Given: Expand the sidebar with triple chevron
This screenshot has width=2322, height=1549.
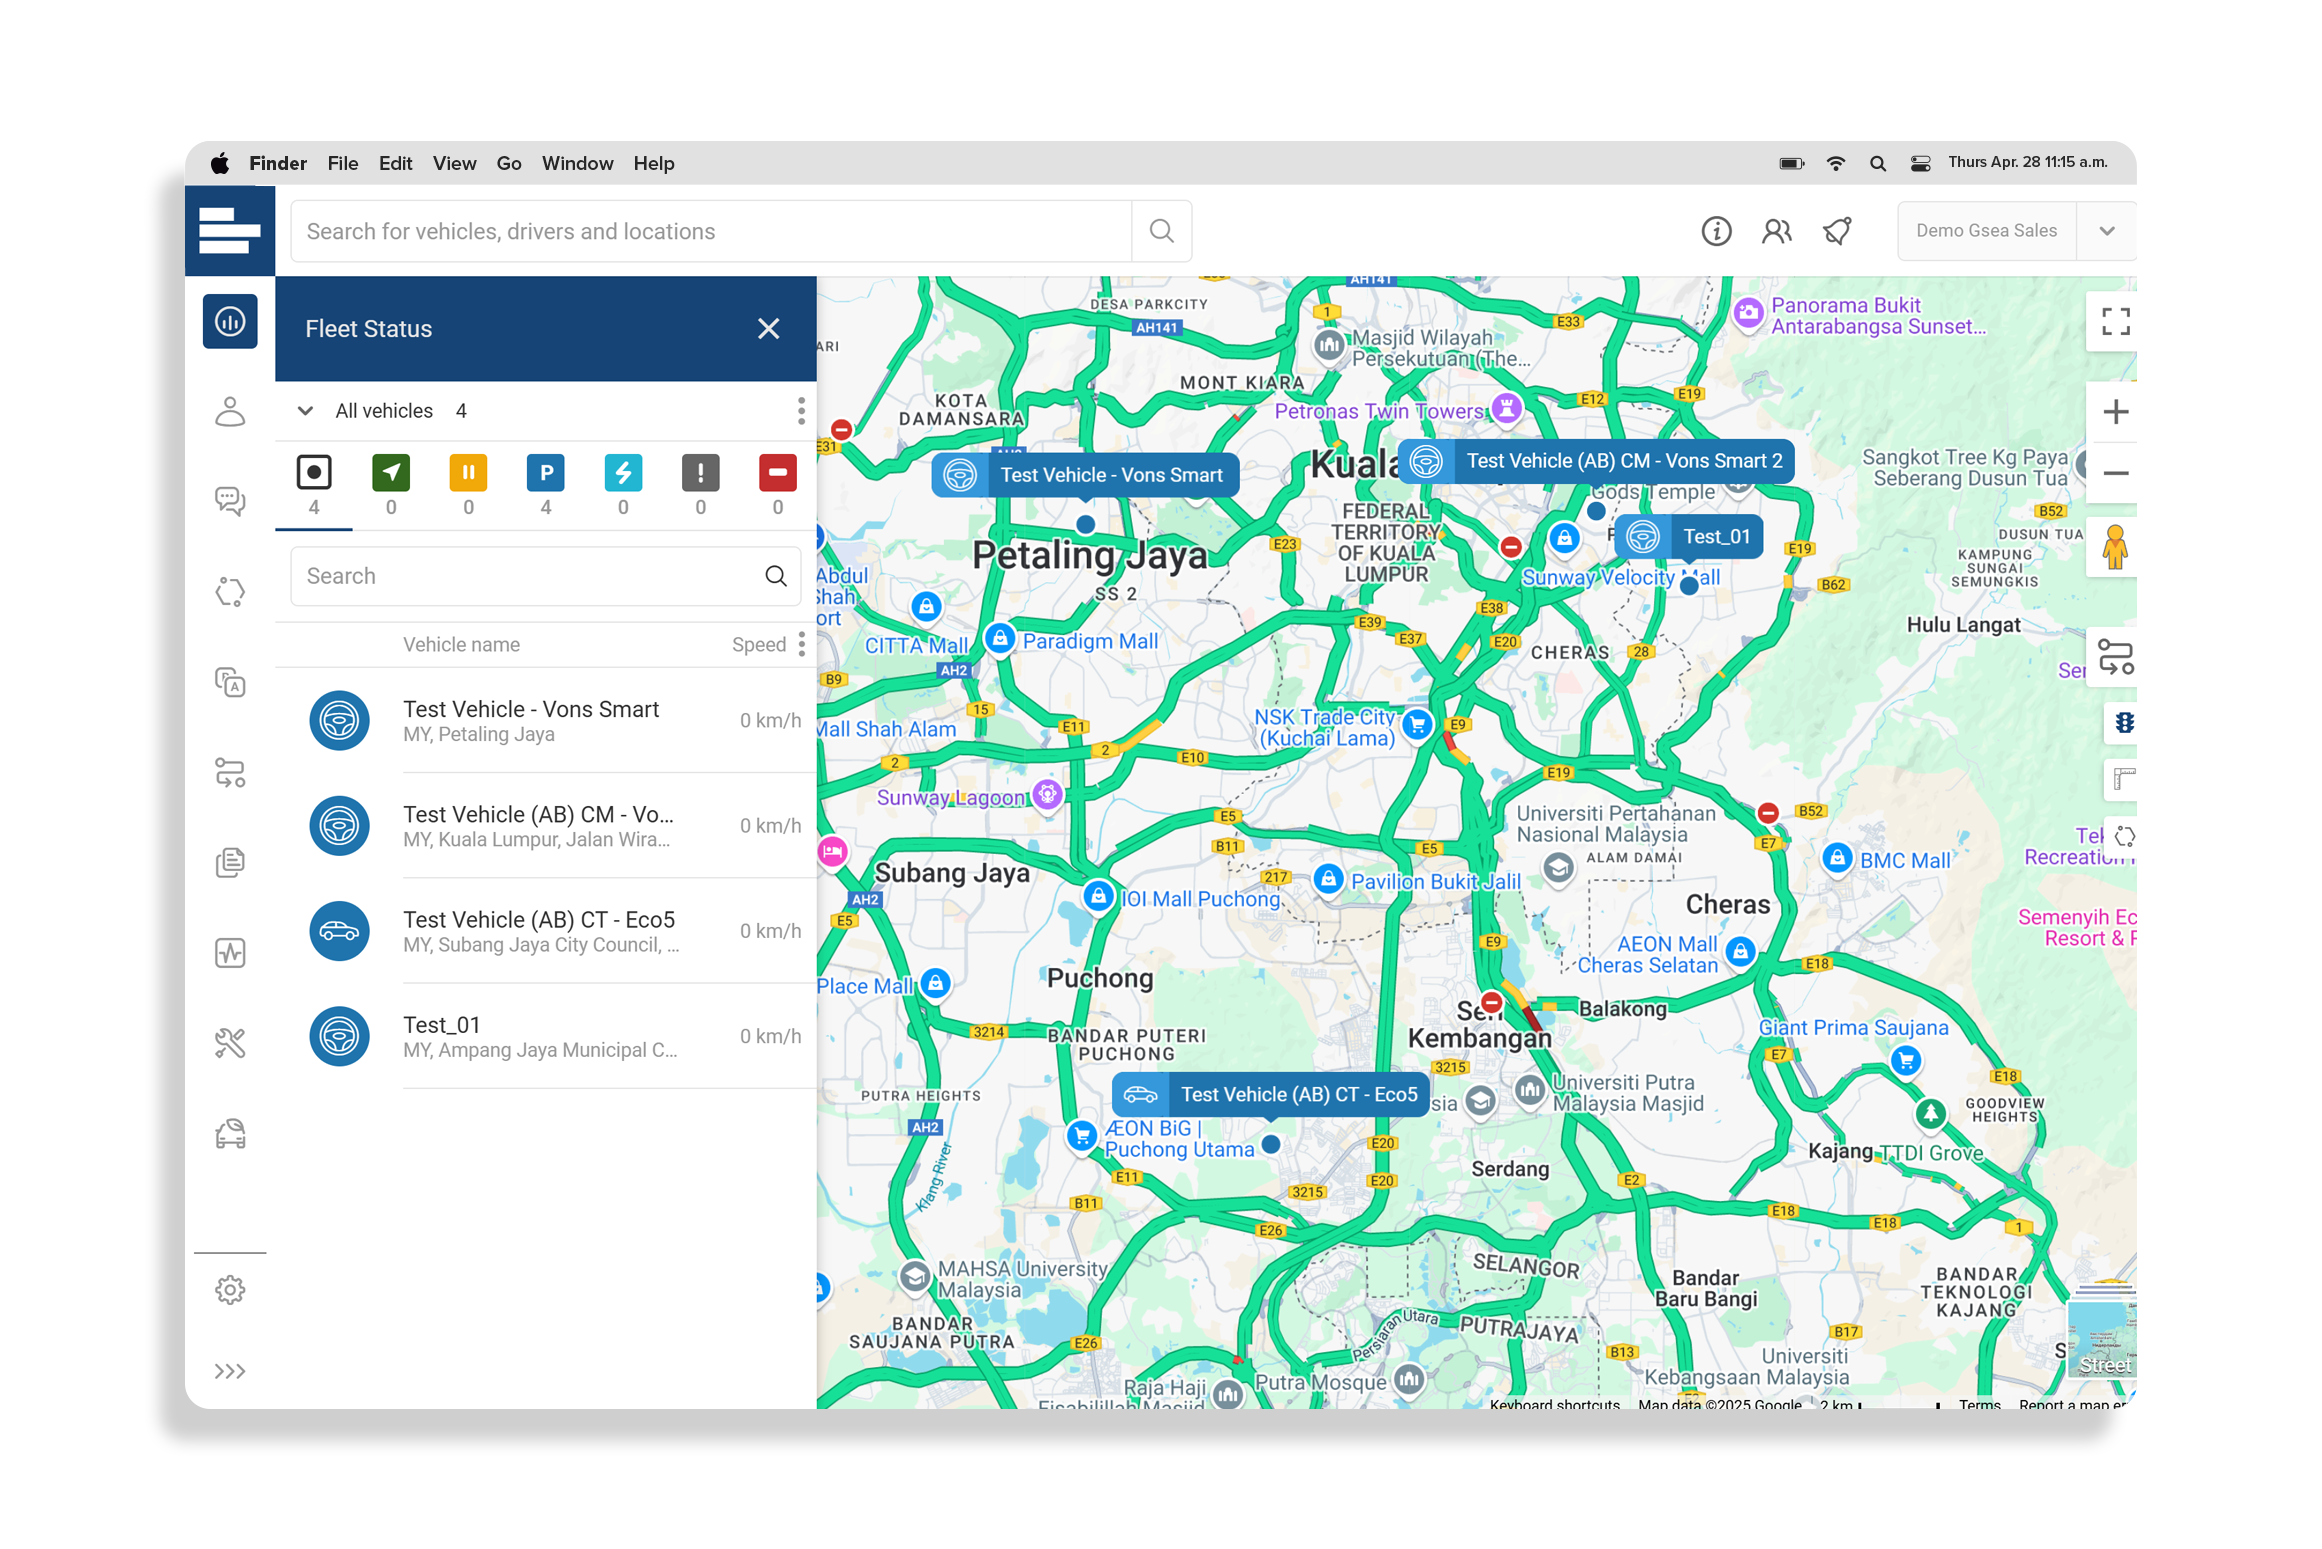Looking at the screenshot, I should (230, 1371).
